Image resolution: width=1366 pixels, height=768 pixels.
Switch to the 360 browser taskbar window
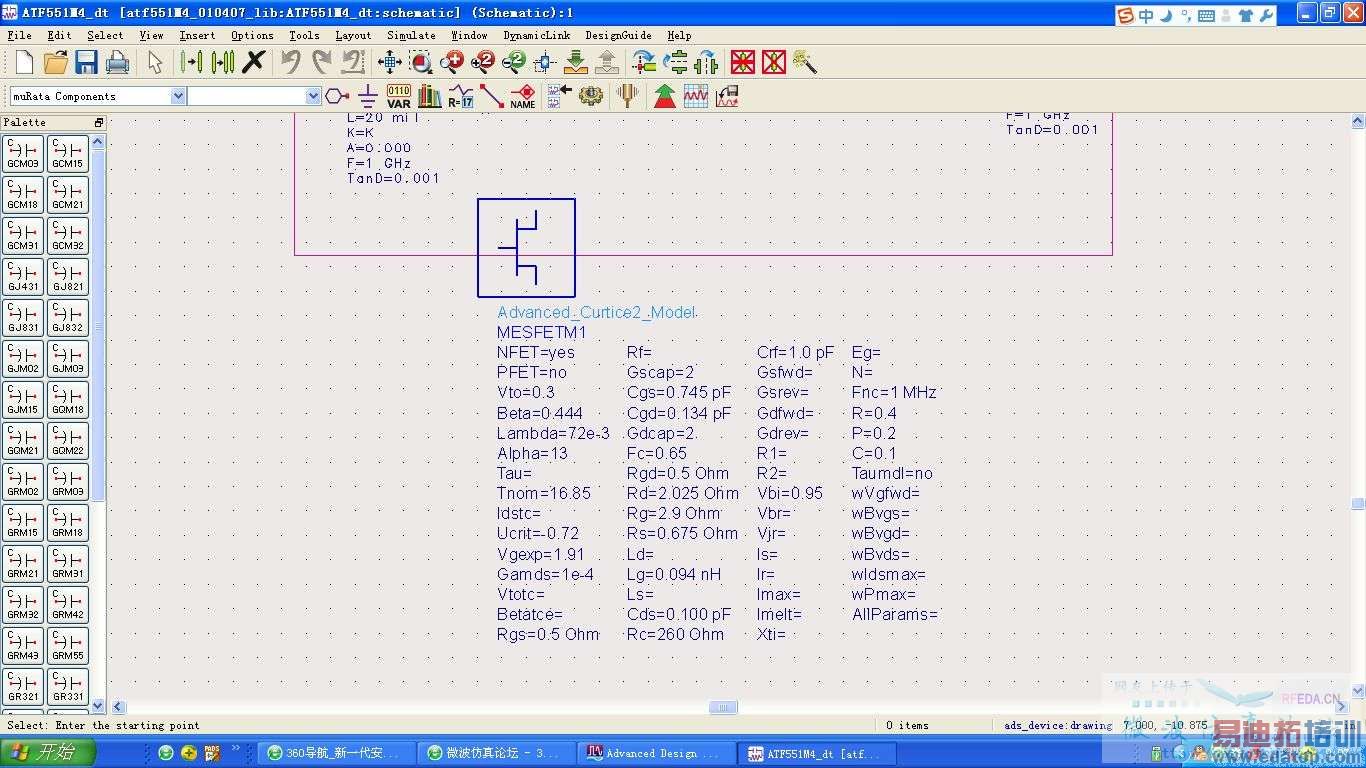(334, 753)
